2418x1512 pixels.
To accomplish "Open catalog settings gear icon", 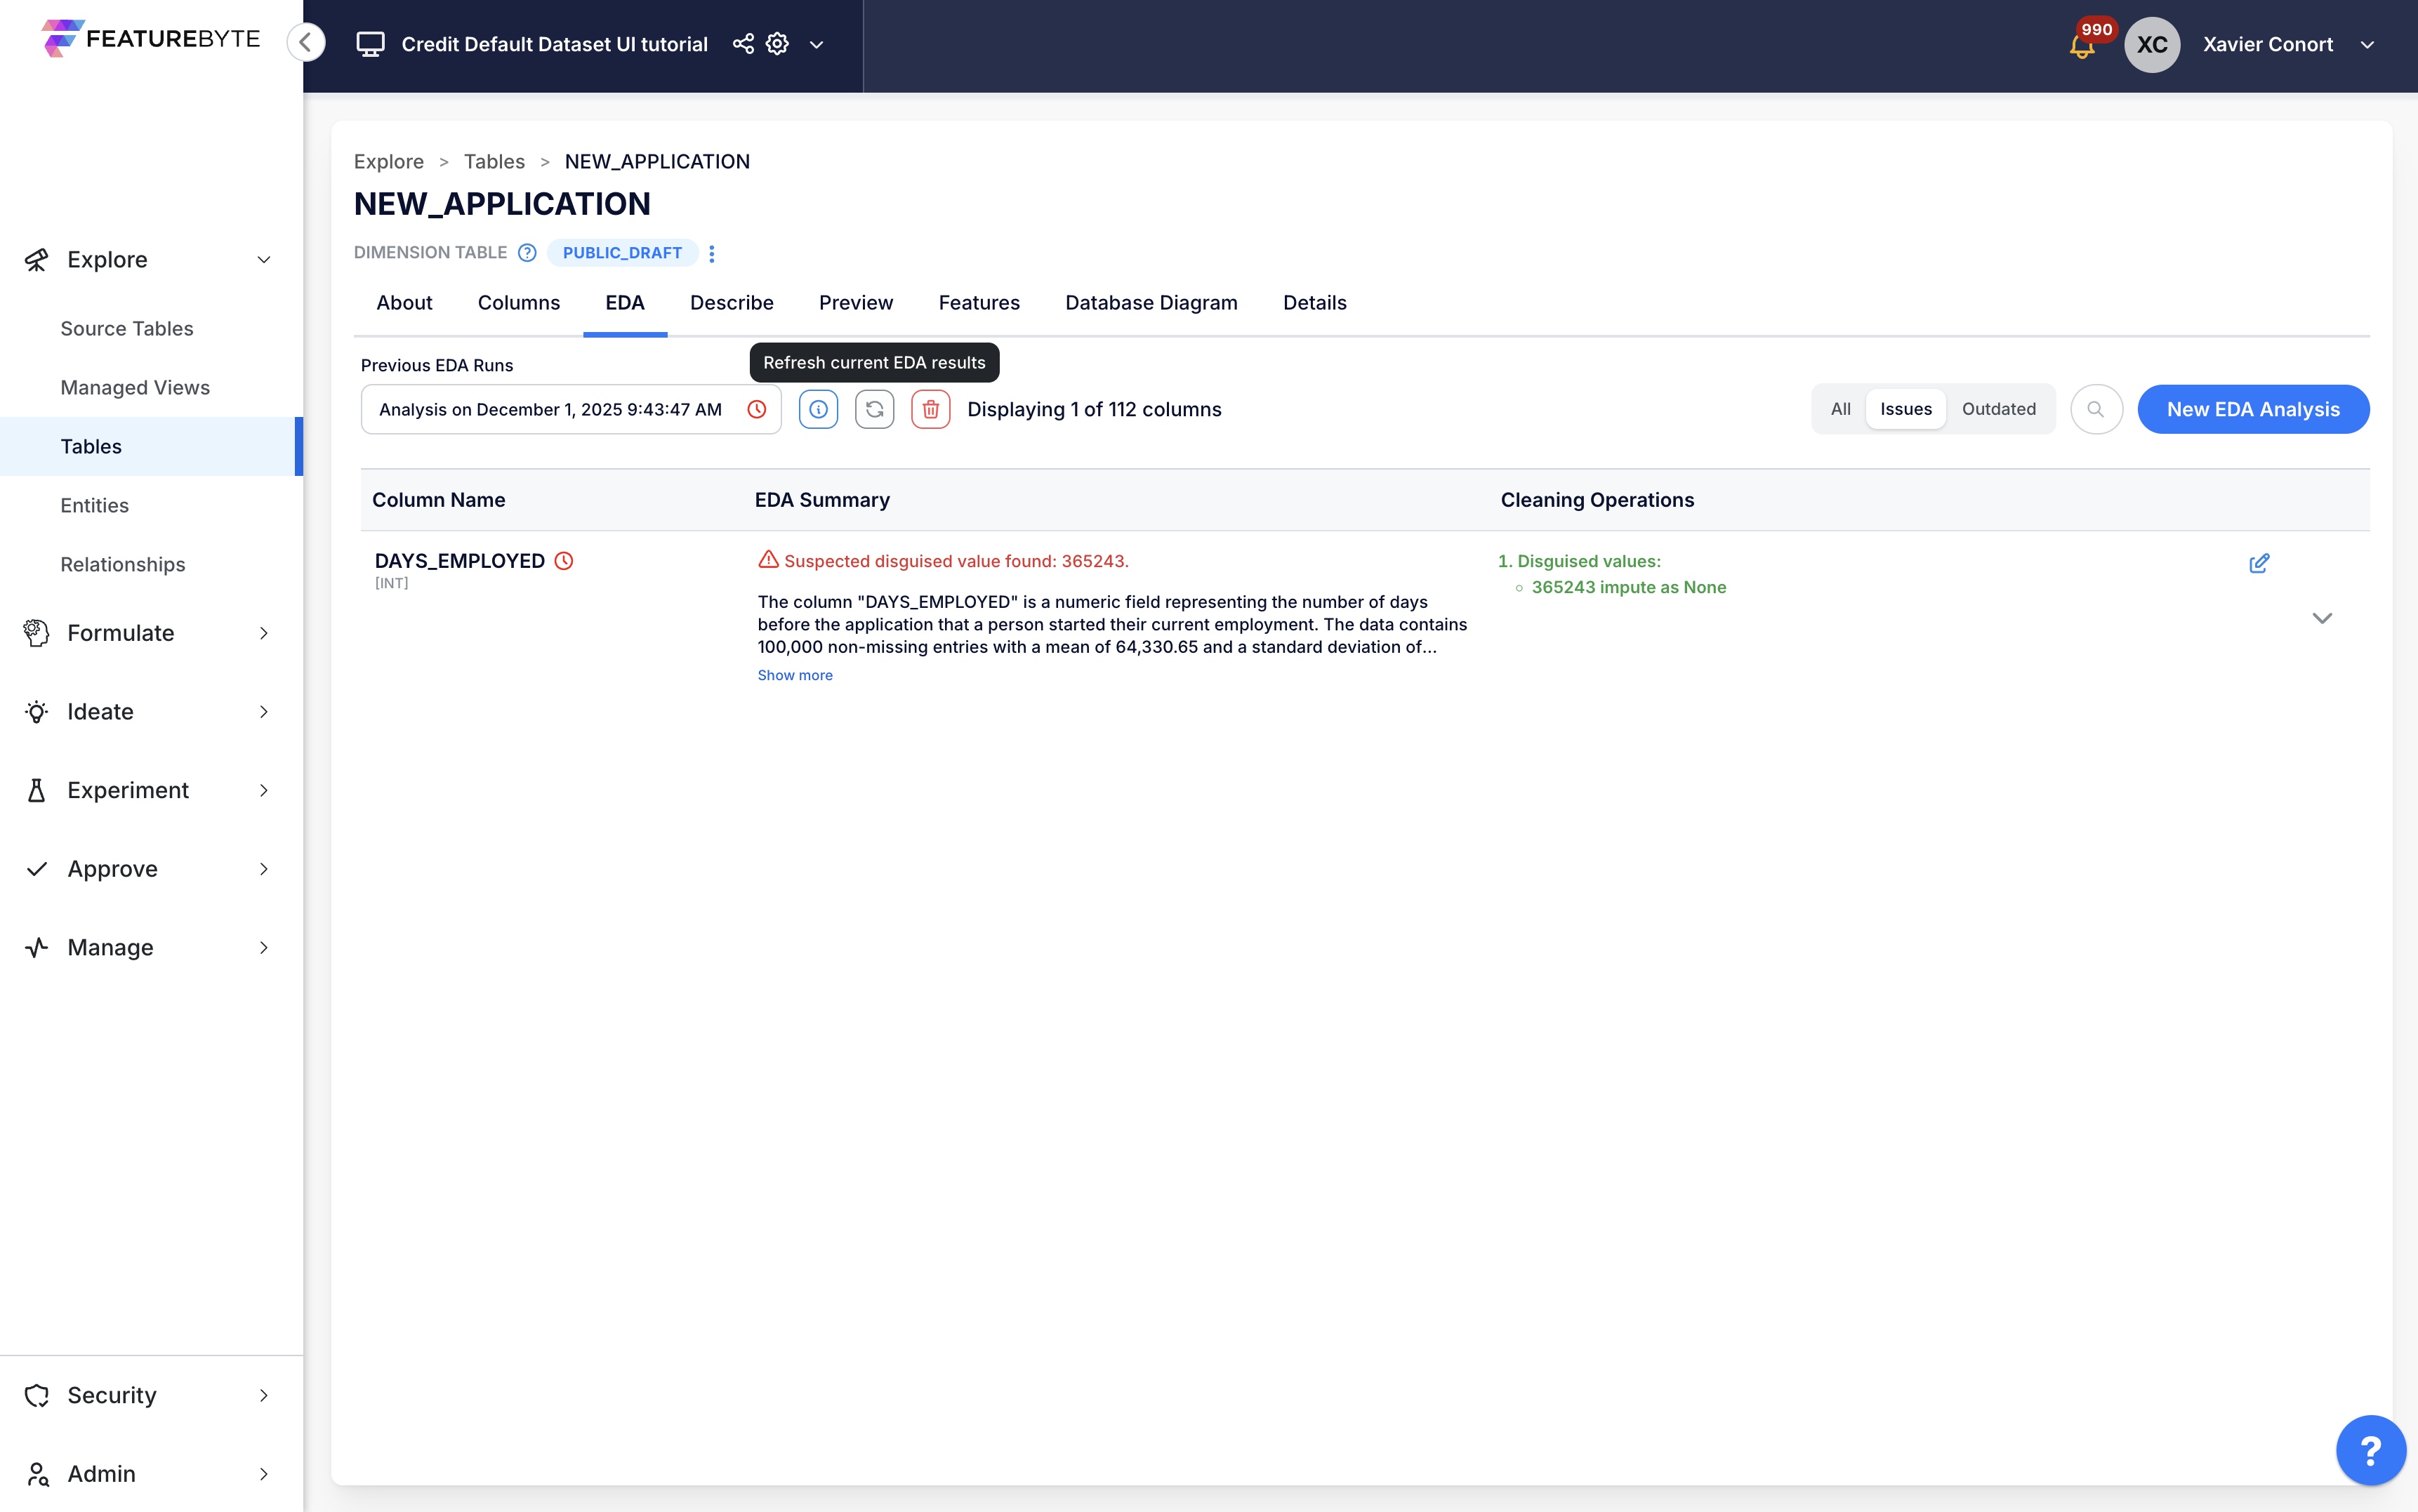I will pos(777,44).
